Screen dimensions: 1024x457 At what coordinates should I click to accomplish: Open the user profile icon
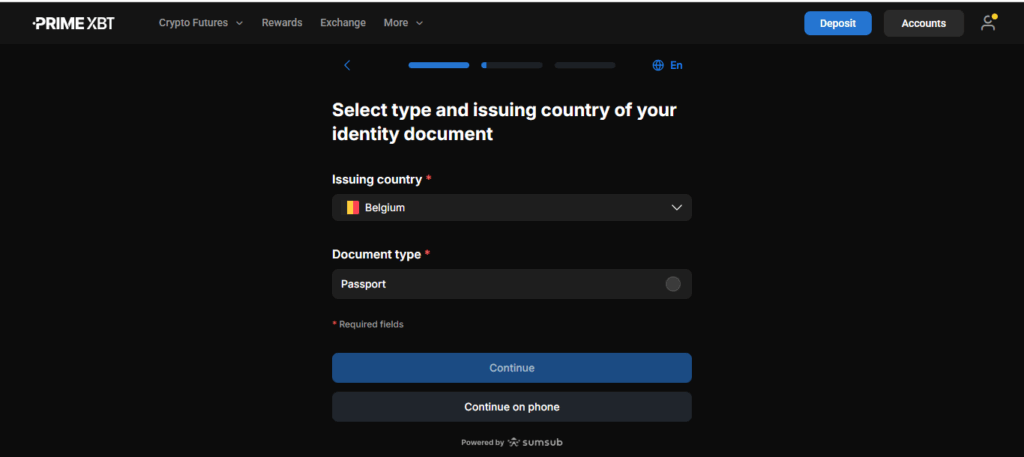[x=988, y=23]
